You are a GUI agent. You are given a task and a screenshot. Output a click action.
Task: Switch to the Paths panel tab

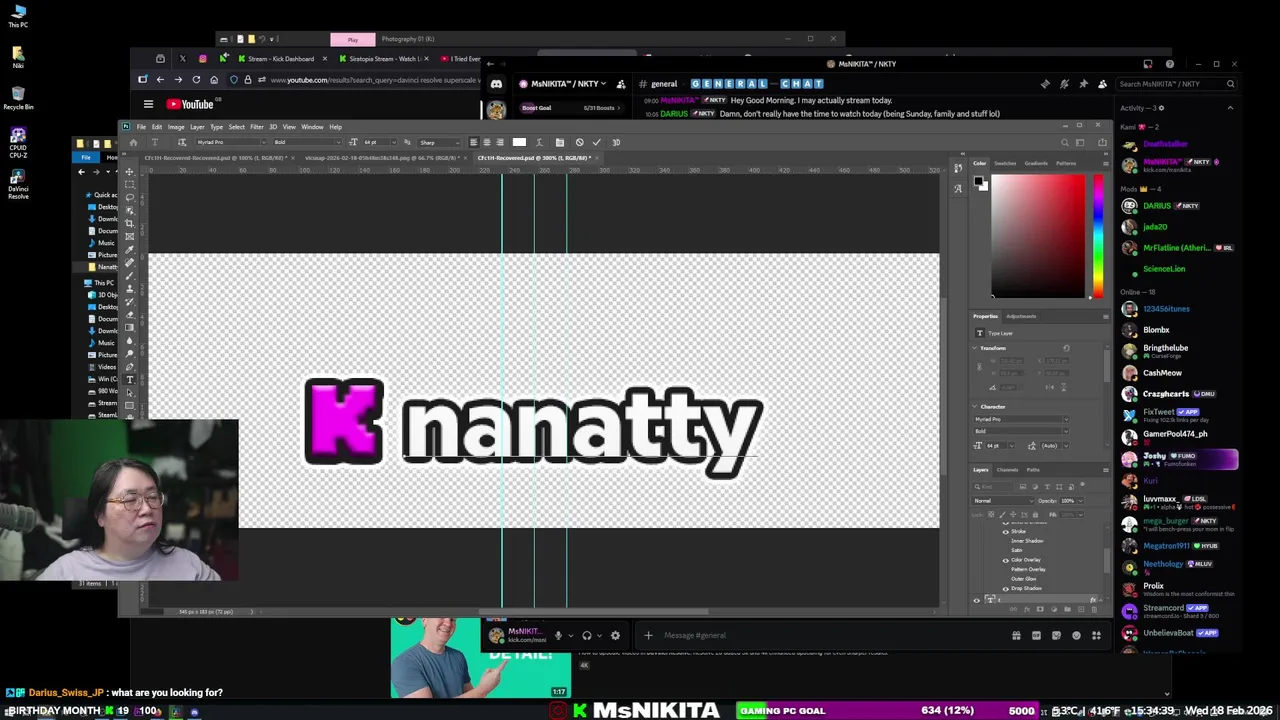point(1033,470)
